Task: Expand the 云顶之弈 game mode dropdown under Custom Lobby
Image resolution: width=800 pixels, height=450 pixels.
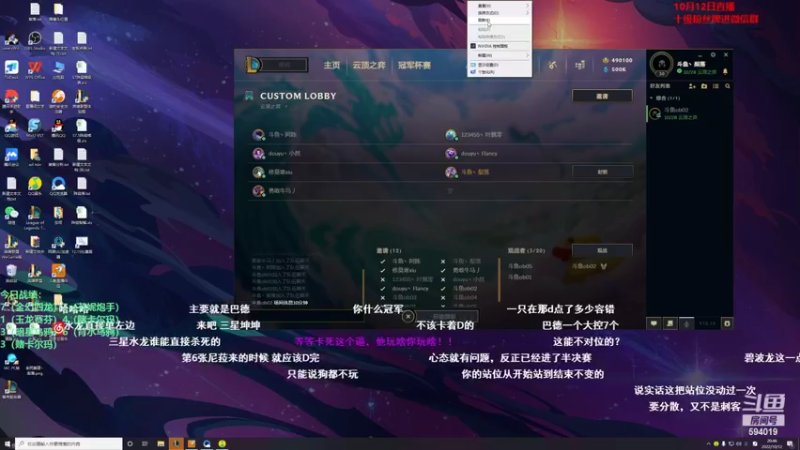Action: point(273,106)
